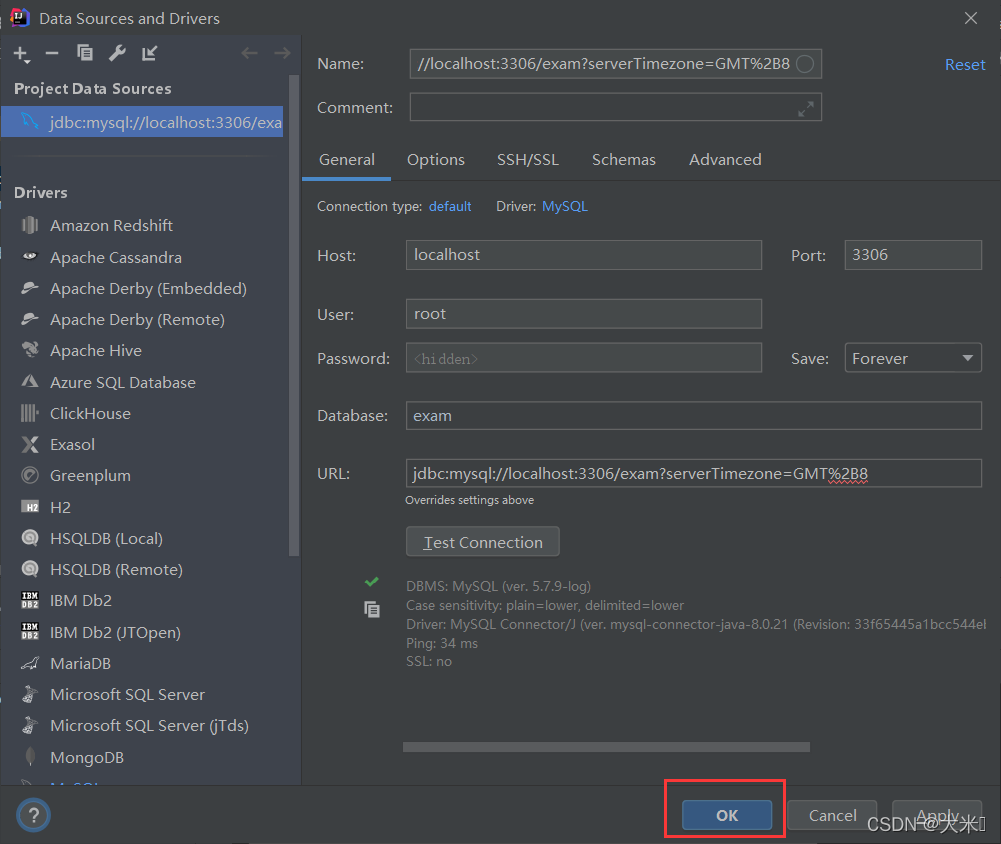Screen dimensions: 1001x844
Task: Select Azure SQL Database driver
Action: pyautogui.click(x=123, y=382)
